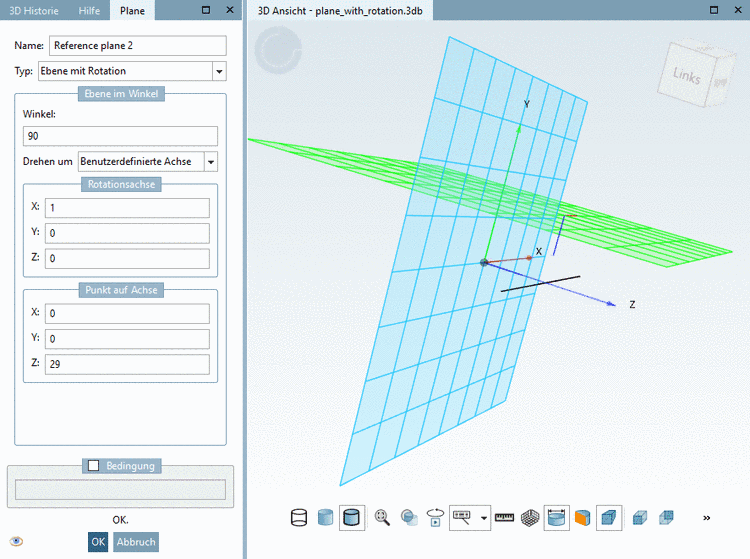The width and height of the screenshot is (750, 559).
Task: Switch to the 3D Historie tab
Action: pyautogui.click(x=34, y=11)
